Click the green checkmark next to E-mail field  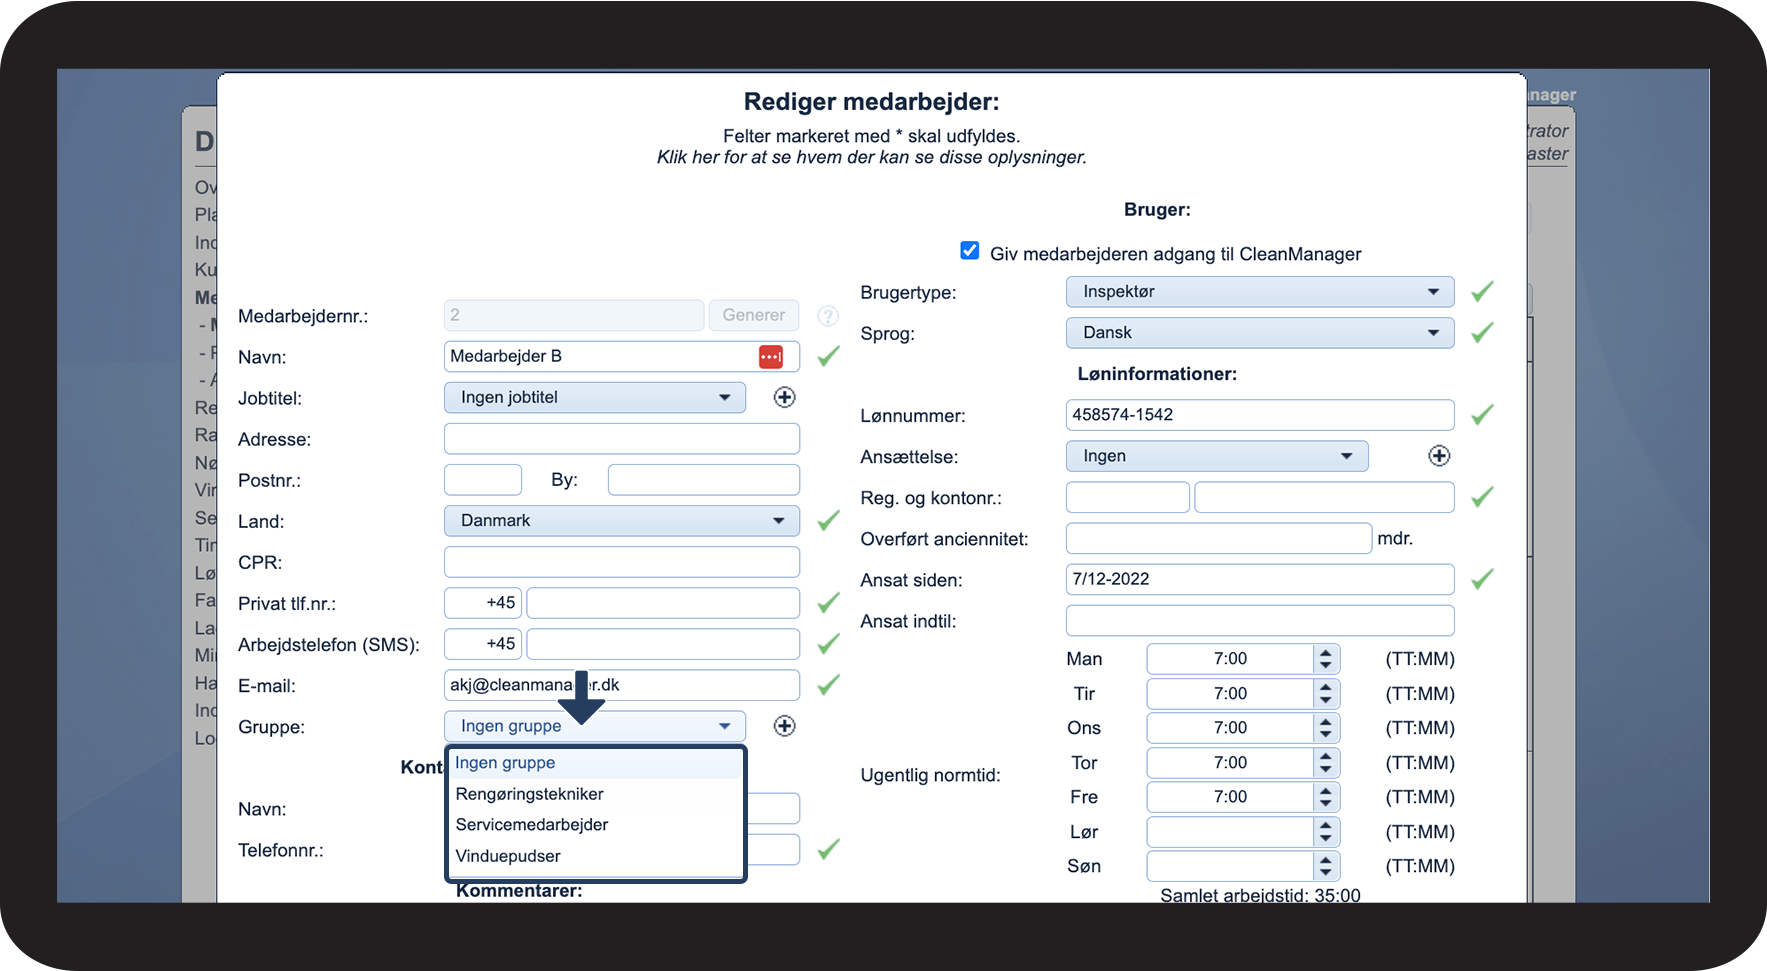828,685
